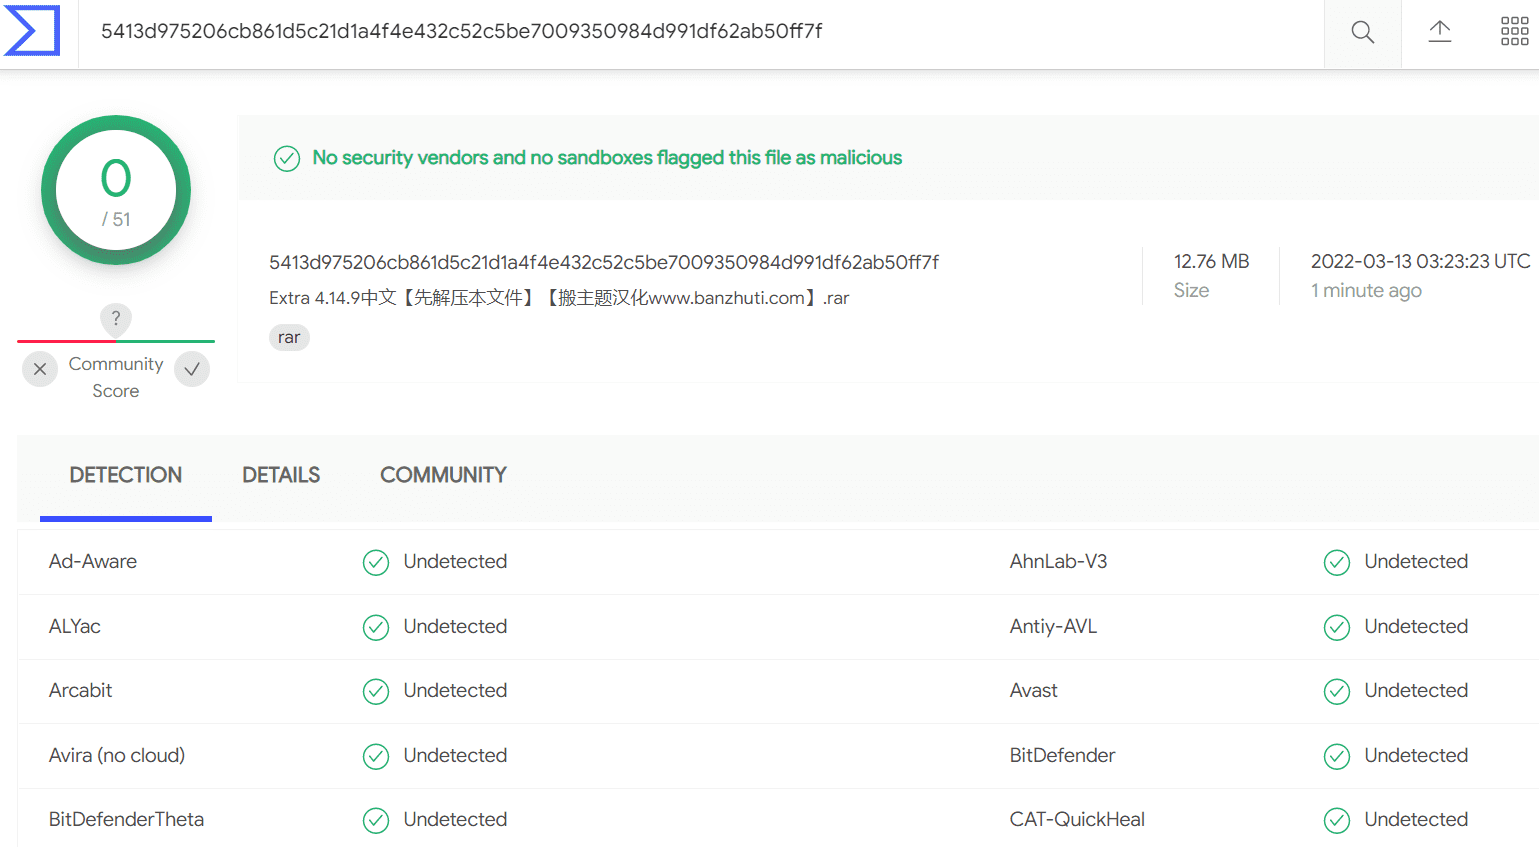
Task: Click the community score question mark icon
Action: 116,319
